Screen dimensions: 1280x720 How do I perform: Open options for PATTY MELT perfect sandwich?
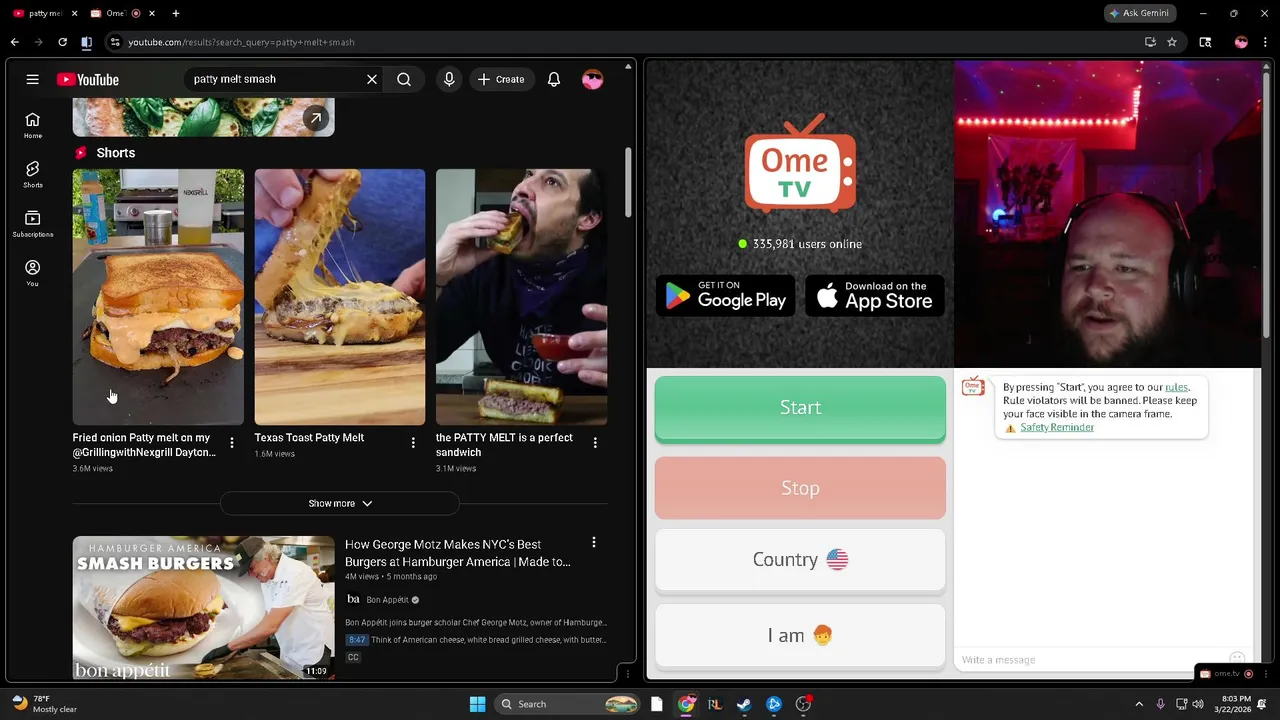tap(595, 442)
